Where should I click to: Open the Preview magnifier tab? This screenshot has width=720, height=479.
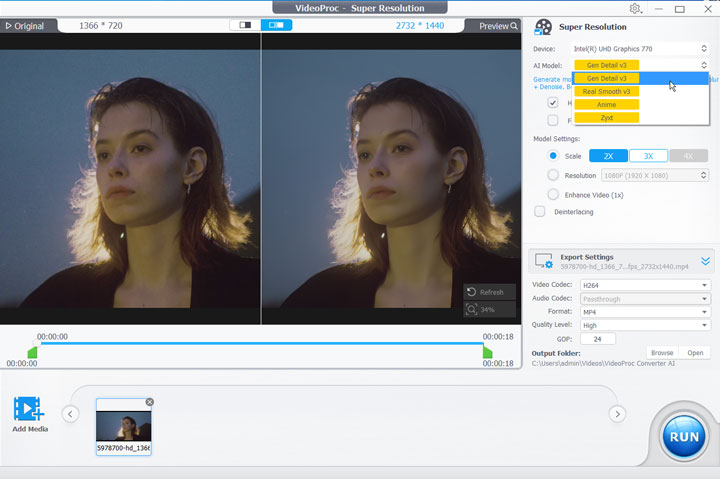coord(498,26)
